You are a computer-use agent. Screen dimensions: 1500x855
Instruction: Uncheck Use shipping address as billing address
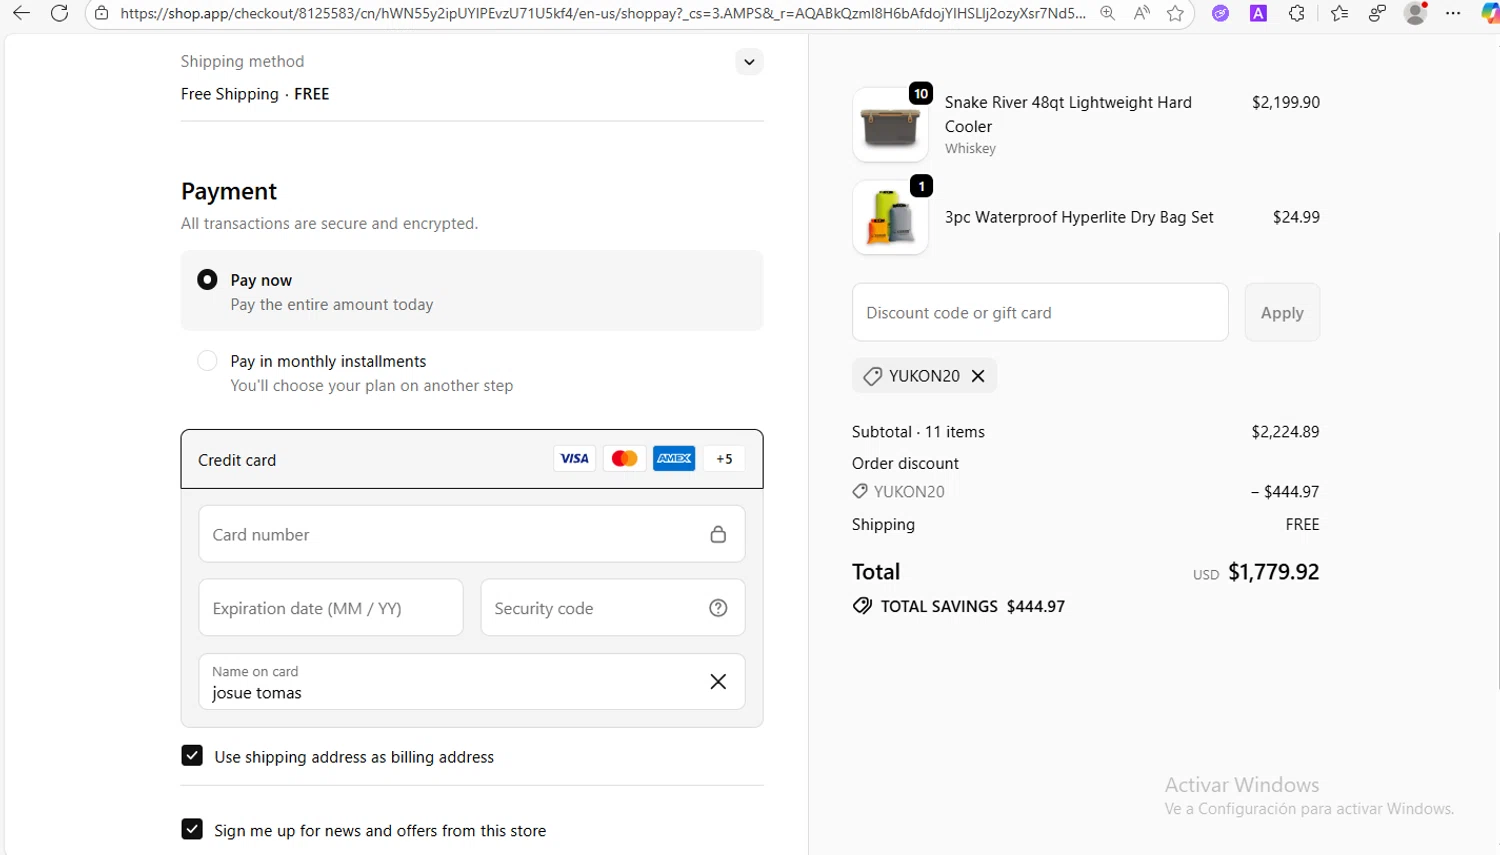point(192,756)
